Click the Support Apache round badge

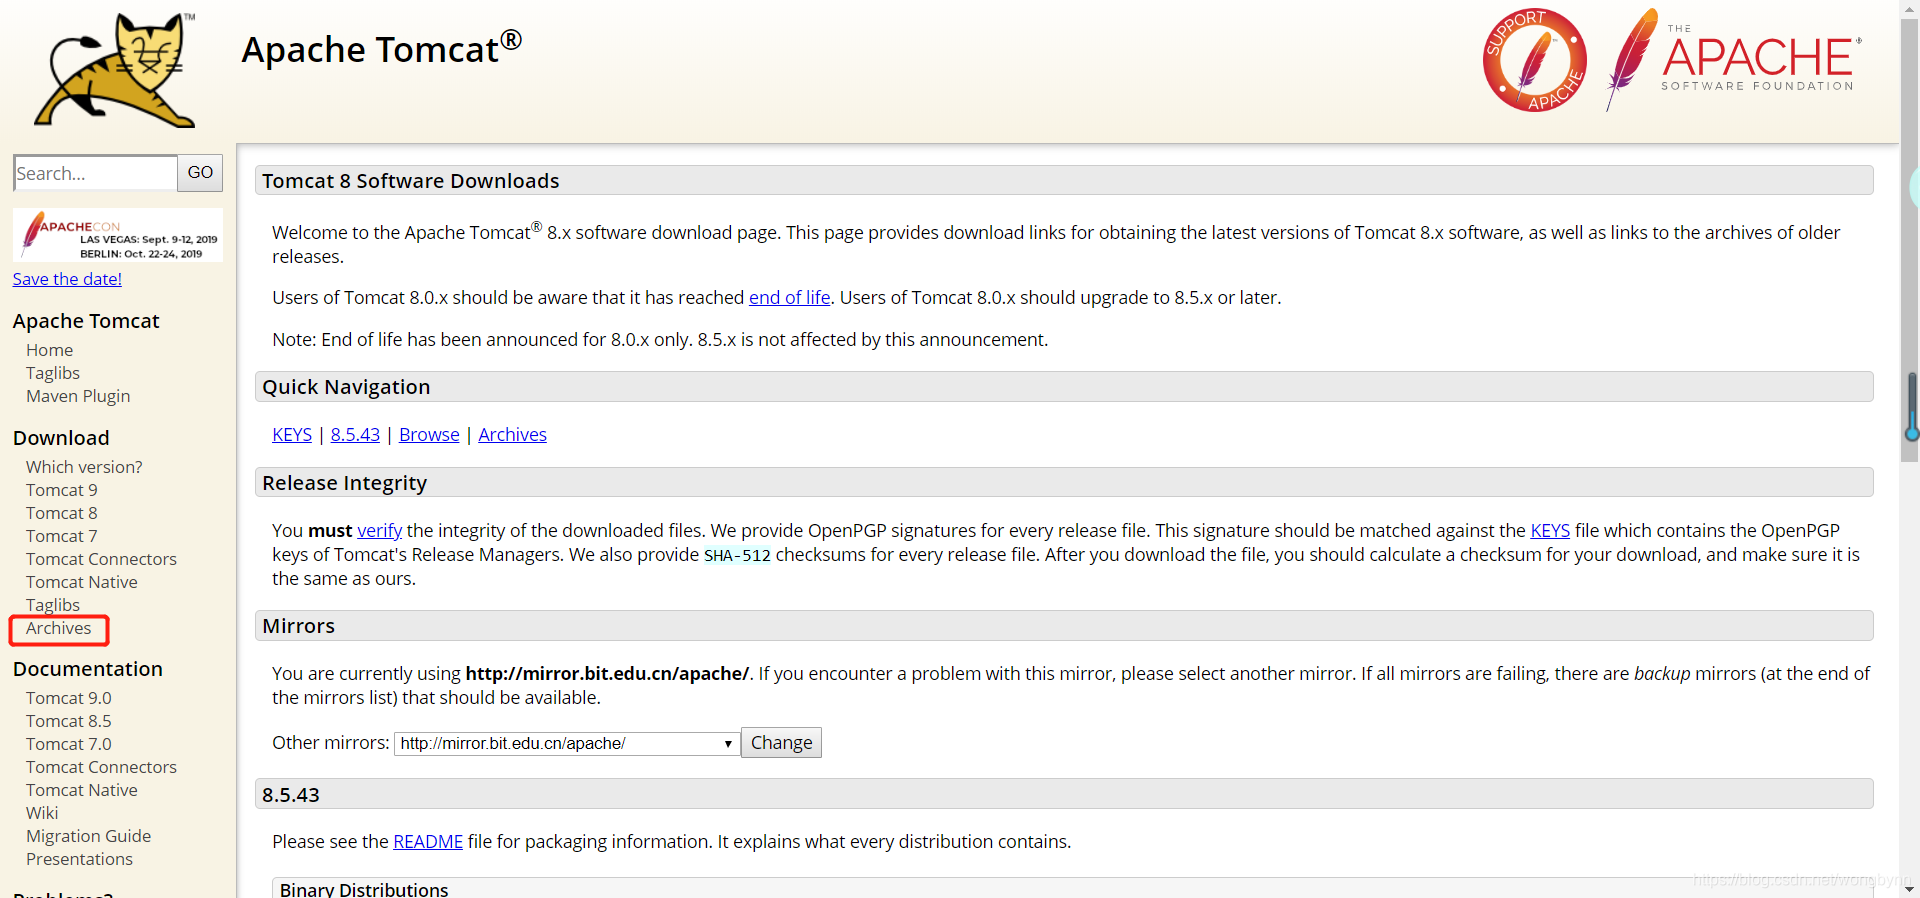pos(1535,60)
